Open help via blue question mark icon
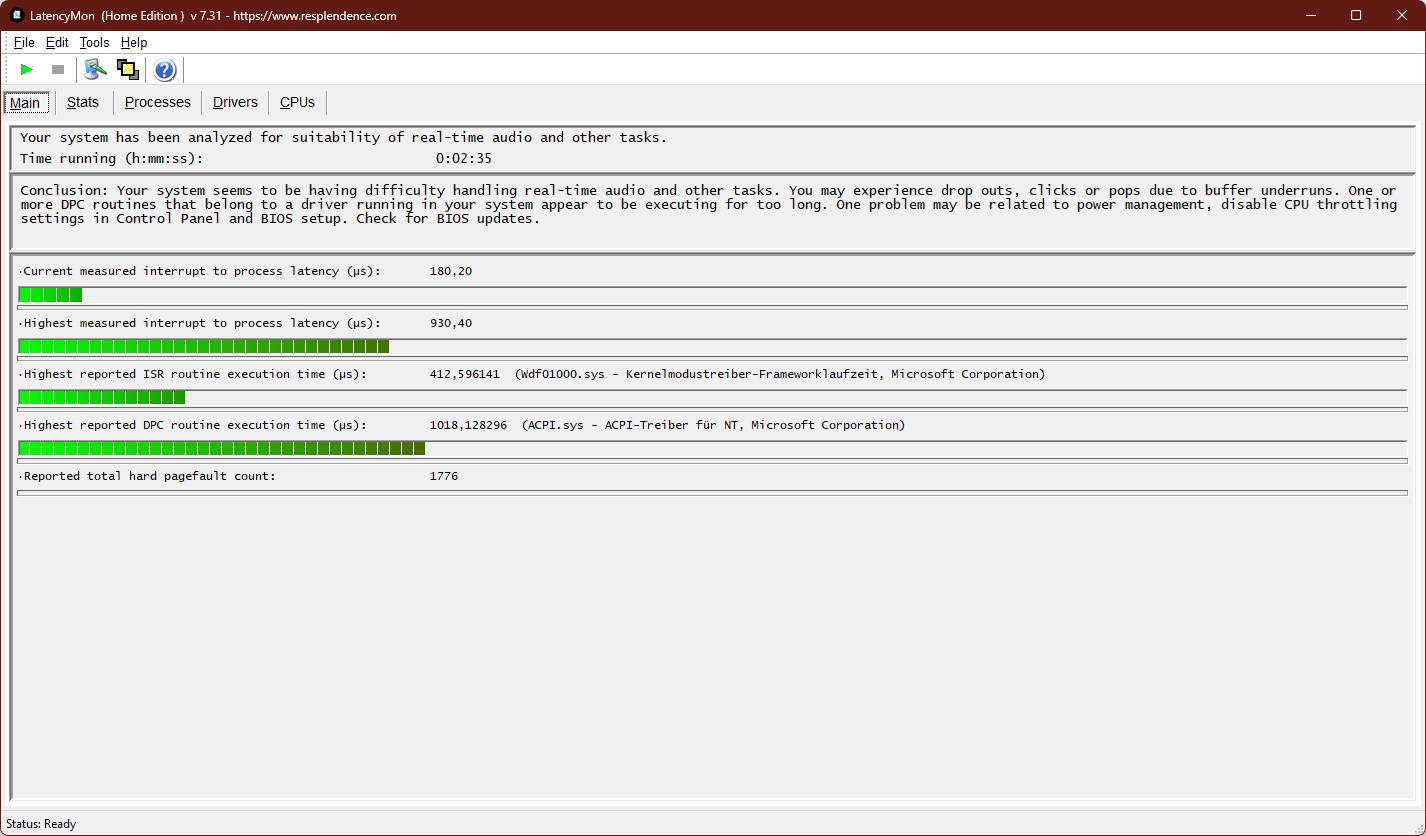This screenshot has height=836, width=1426. click(165, 70)
